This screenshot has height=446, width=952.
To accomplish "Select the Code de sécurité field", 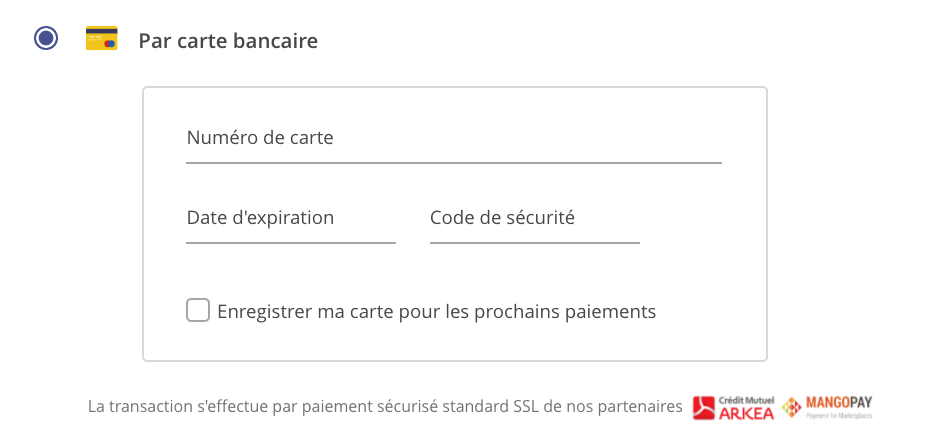I will point(534,218).
